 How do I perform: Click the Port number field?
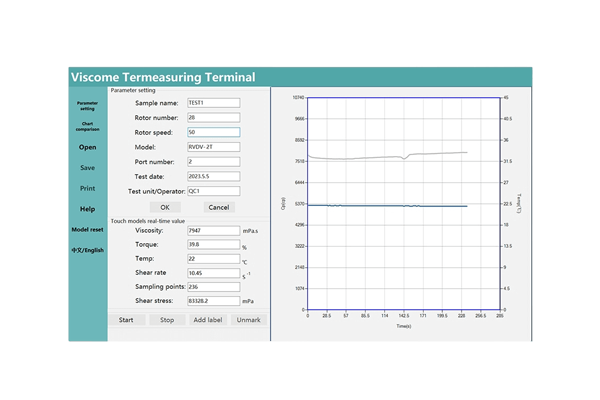tap(212, 161)
